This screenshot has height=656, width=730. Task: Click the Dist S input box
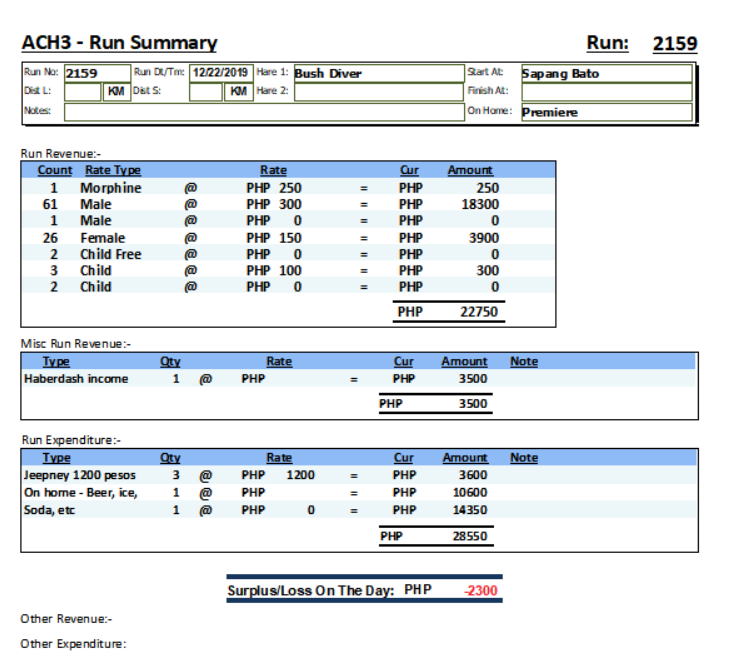pos(205,92)
